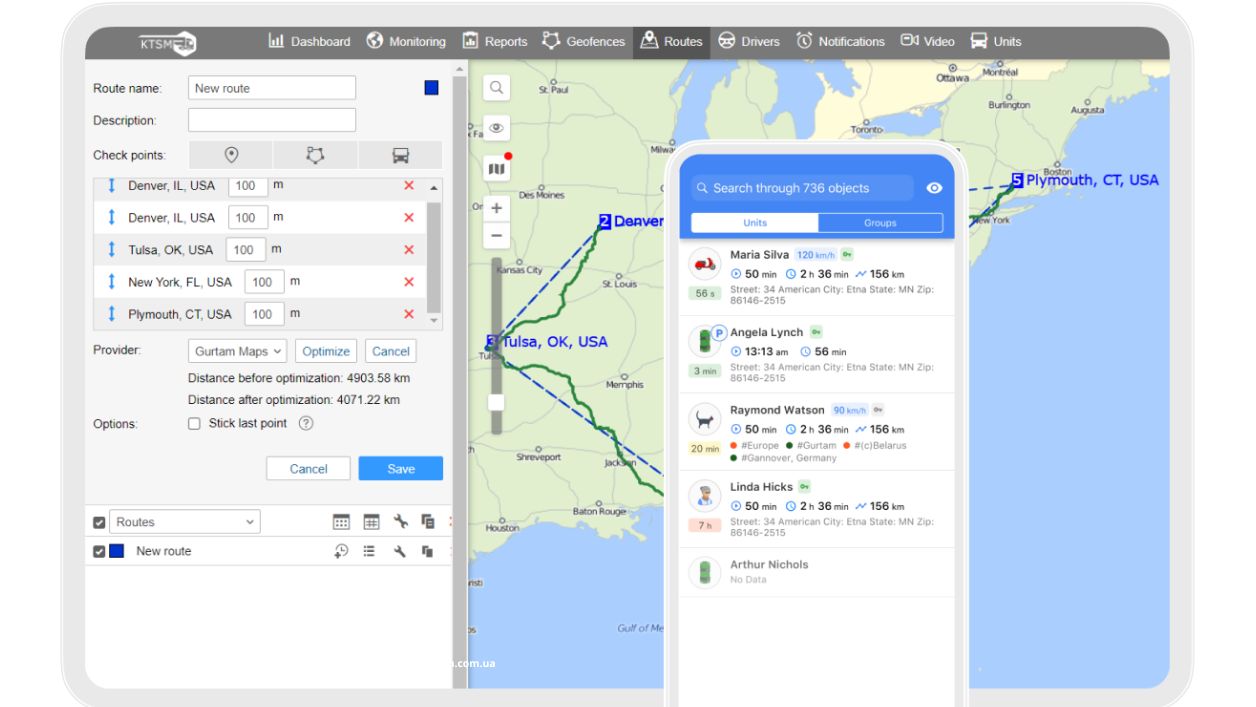
Task: Click the map zoom slider handle
Action: pyautogui.click(x=496, y=402)
